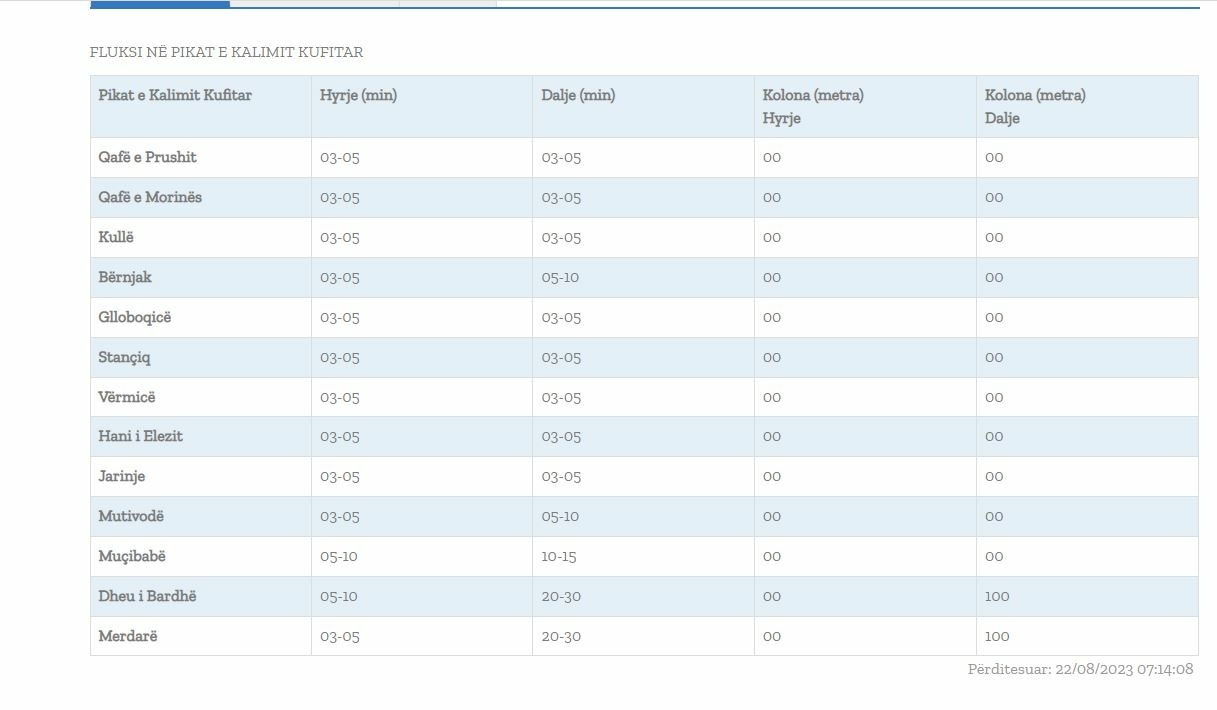Select Mutivodë exit time 05-10
Viewport: 1217px width, 710px height.
[x=560, y=516]
